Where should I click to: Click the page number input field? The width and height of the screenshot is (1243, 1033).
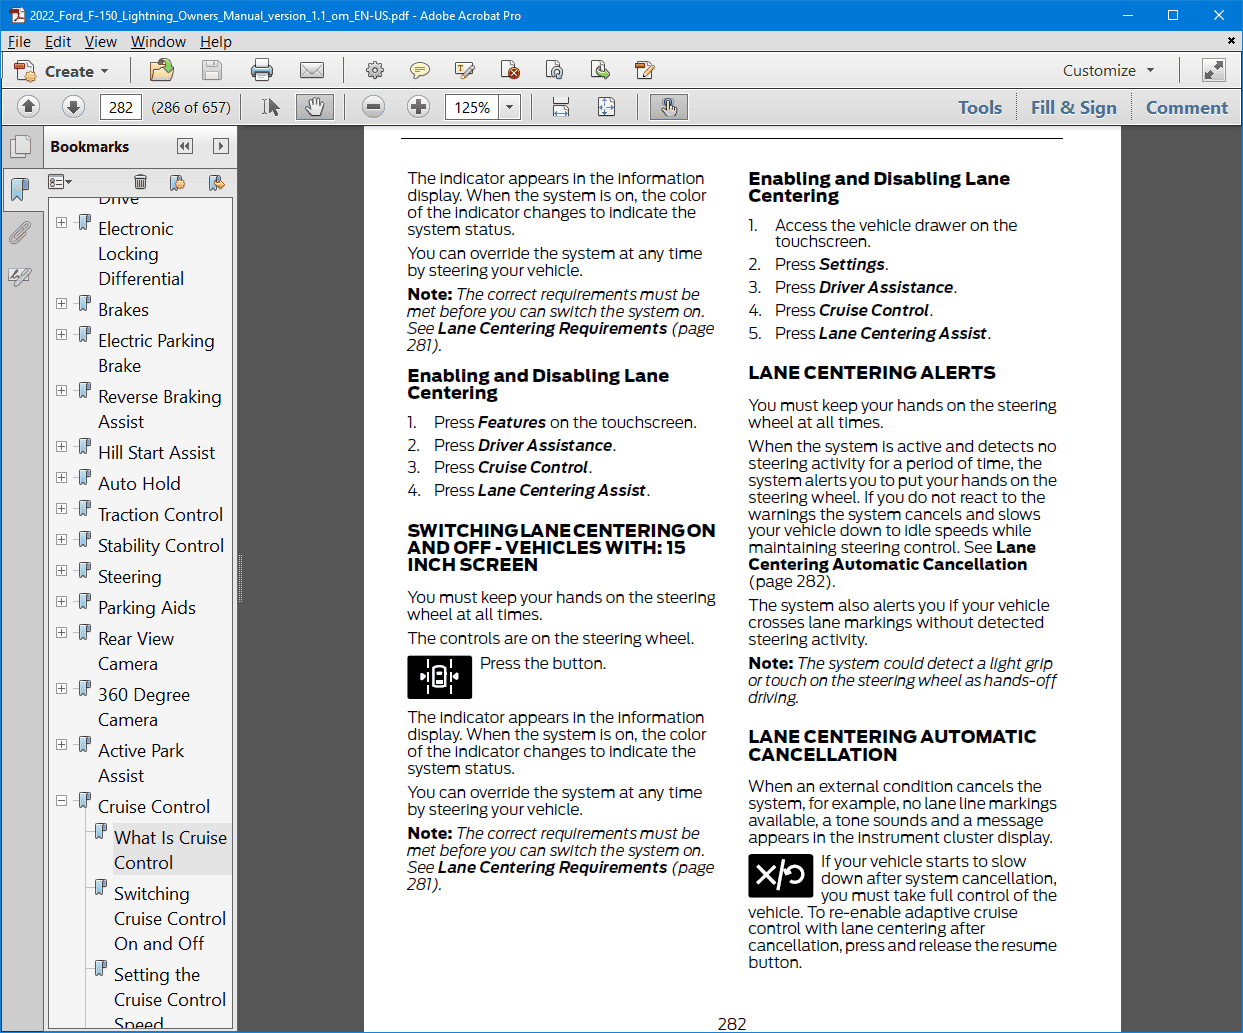(x=120, y=107)
